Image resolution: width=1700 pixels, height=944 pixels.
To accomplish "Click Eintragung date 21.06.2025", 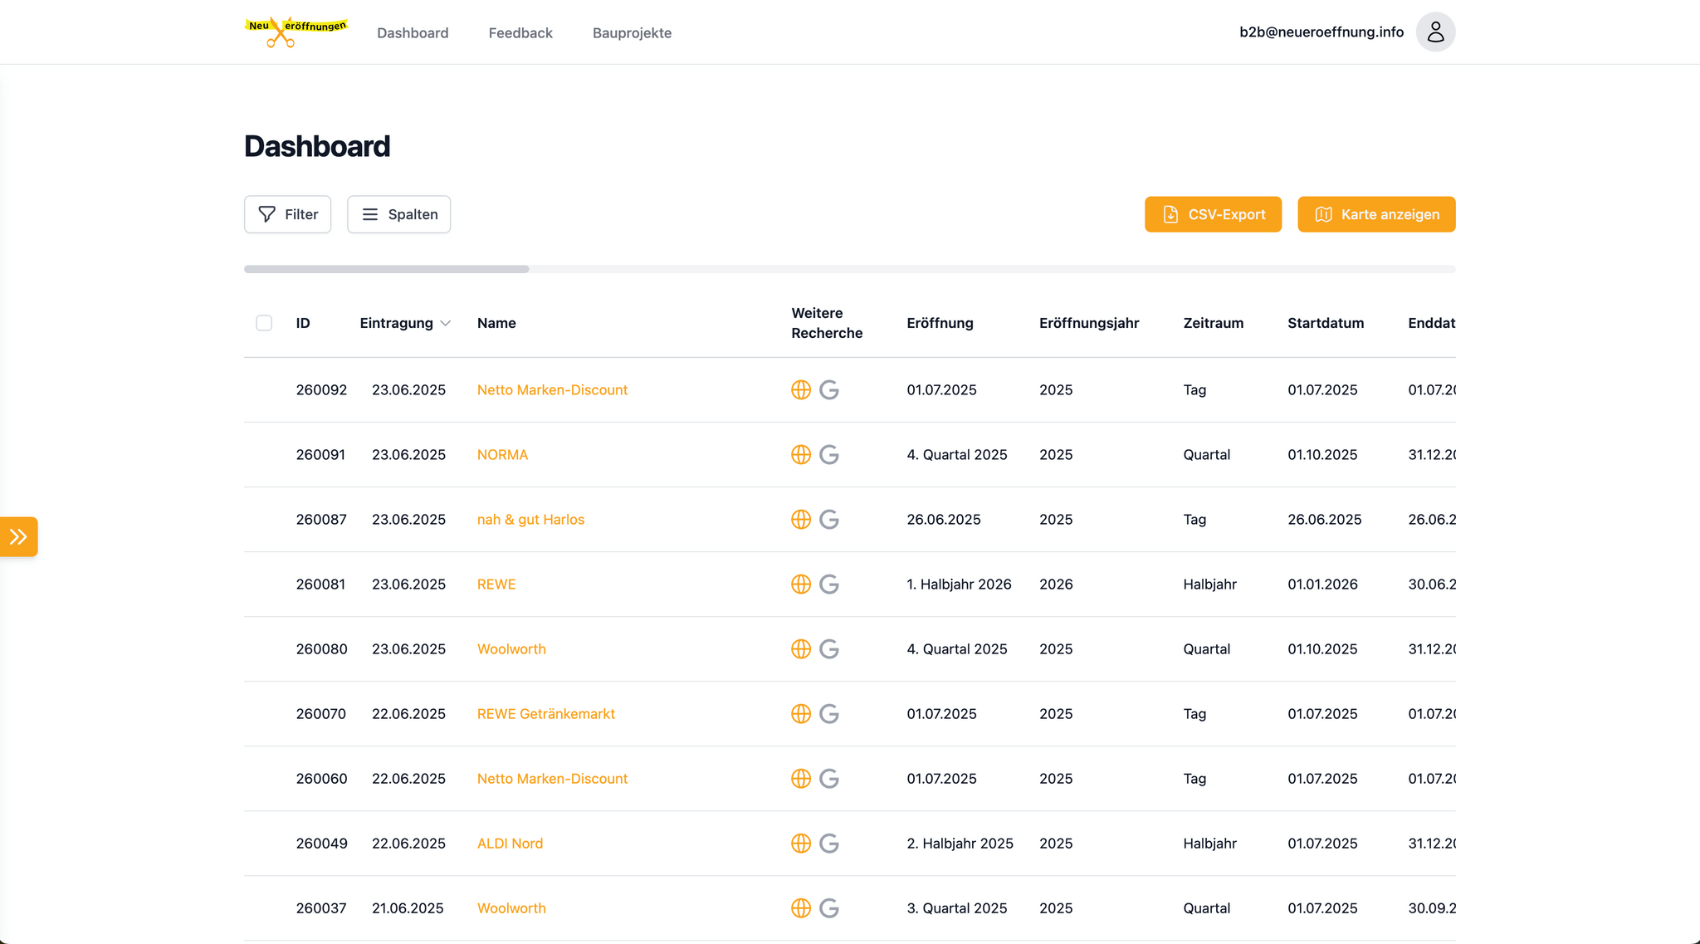I will coord(408,908).
